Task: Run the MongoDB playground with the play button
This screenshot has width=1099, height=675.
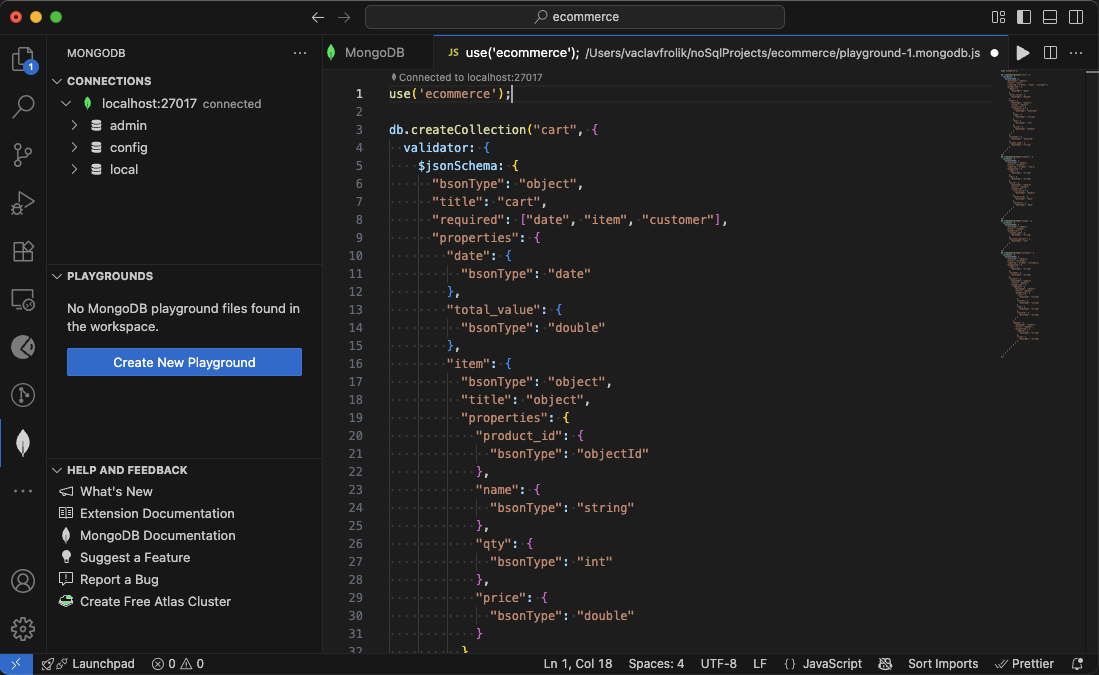Action: [x=1022, y=53]
